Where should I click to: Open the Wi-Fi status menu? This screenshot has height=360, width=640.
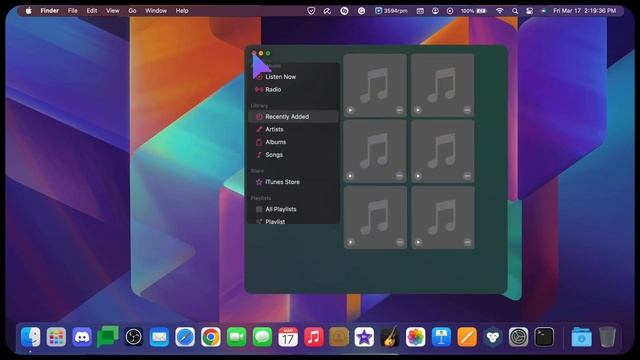500,11
